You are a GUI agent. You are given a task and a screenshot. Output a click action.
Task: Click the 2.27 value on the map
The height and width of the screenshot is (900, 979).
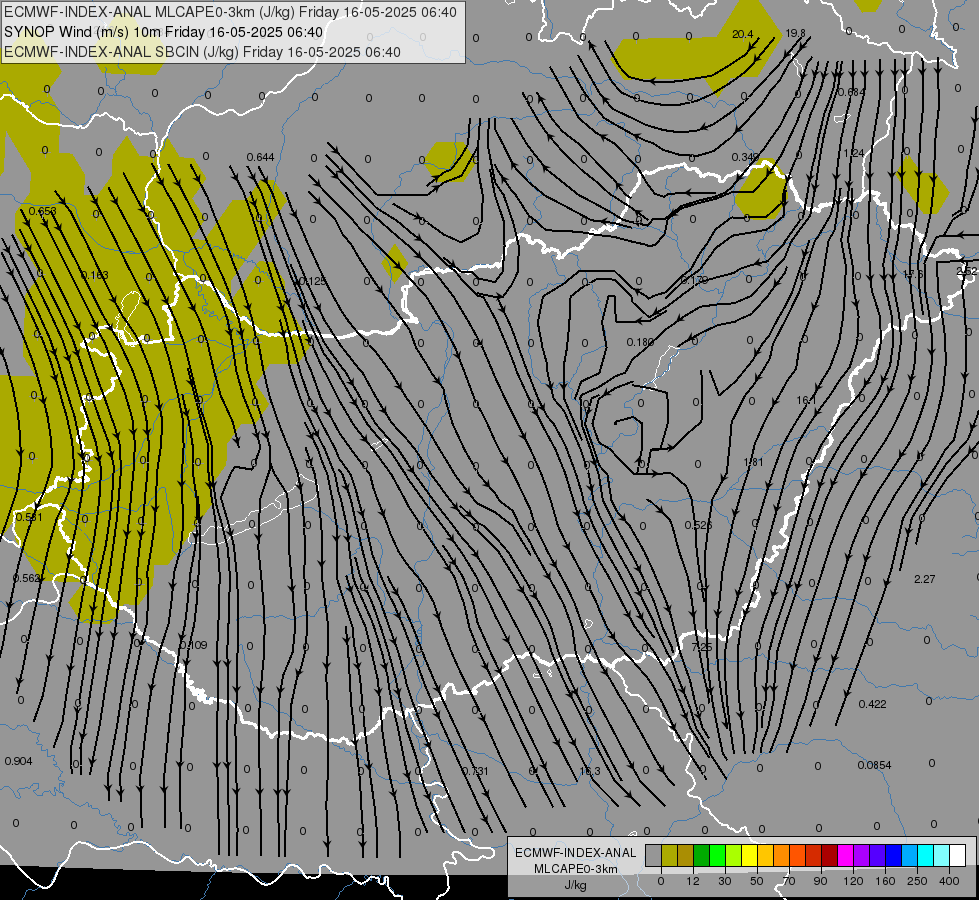tap(925, 579)
